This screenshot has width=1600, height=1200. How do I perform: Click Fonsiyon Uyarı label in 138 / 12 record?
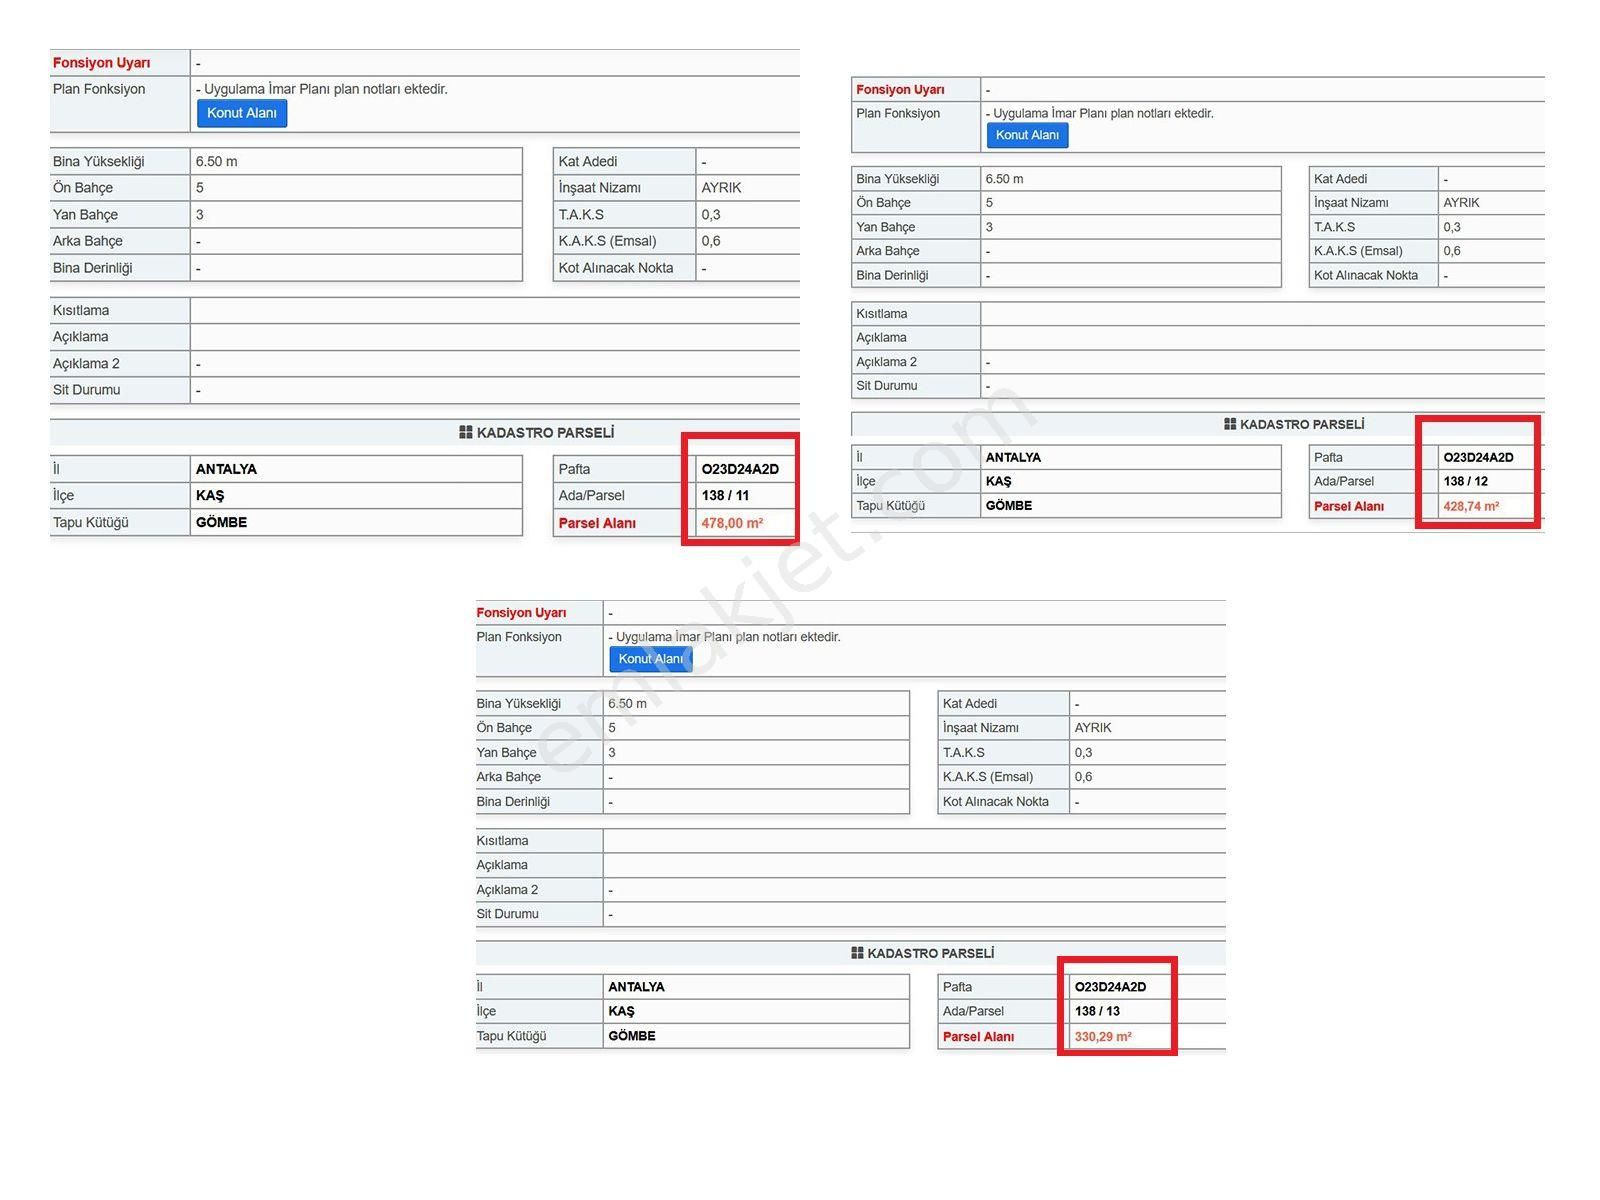click(900, 89)
